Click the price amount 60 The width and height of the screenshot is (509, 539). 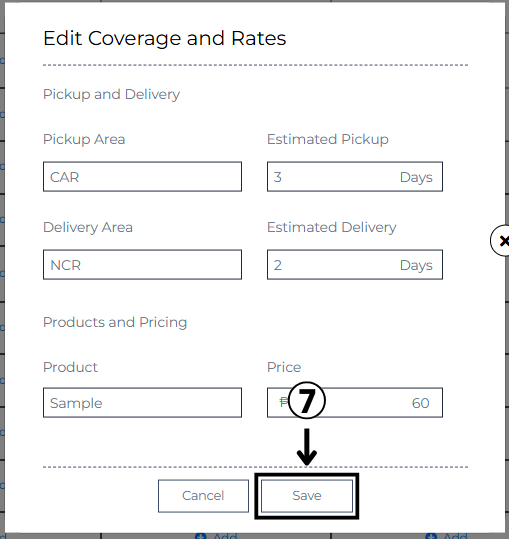[x=421, y=403]
